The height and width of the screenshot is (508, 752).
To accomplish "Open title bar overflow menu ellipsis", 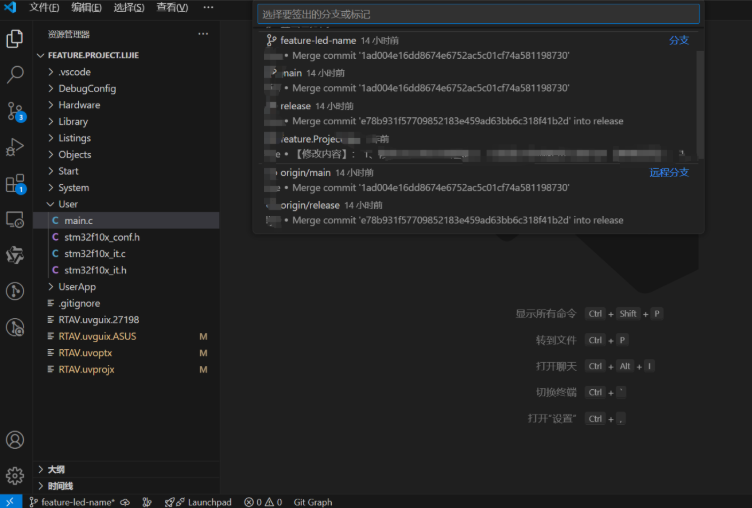I will pyautogui.click(x=208, y=7).
